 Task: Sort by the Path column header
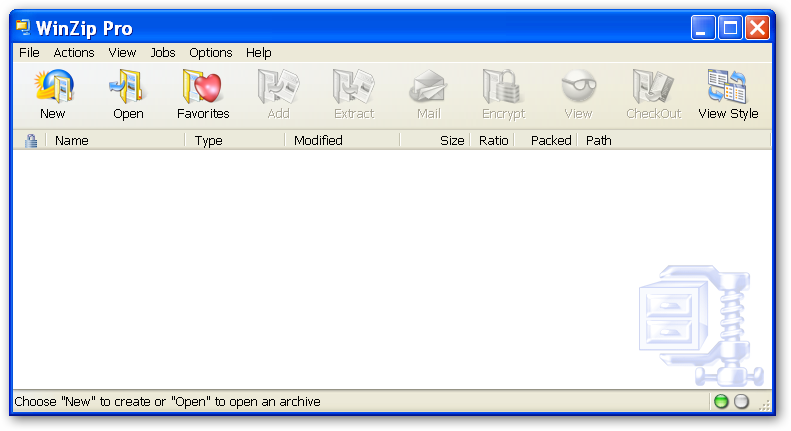tap(674, 140)
